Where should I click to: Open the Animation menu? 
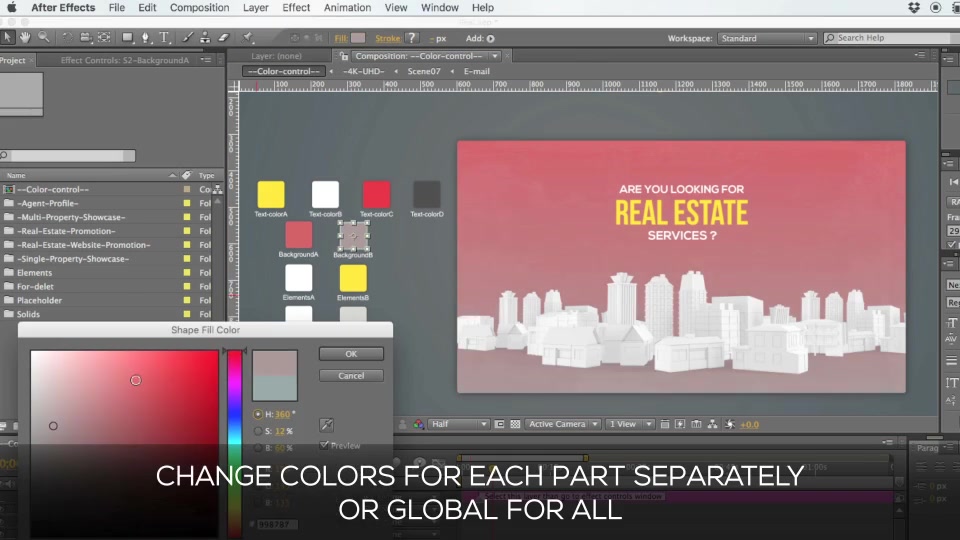347,7
